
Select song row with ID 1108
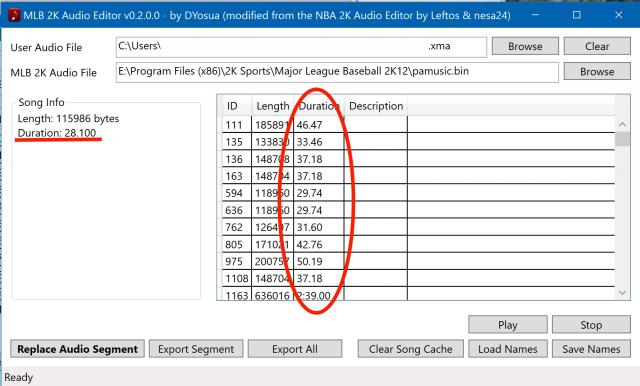point(418,278)
